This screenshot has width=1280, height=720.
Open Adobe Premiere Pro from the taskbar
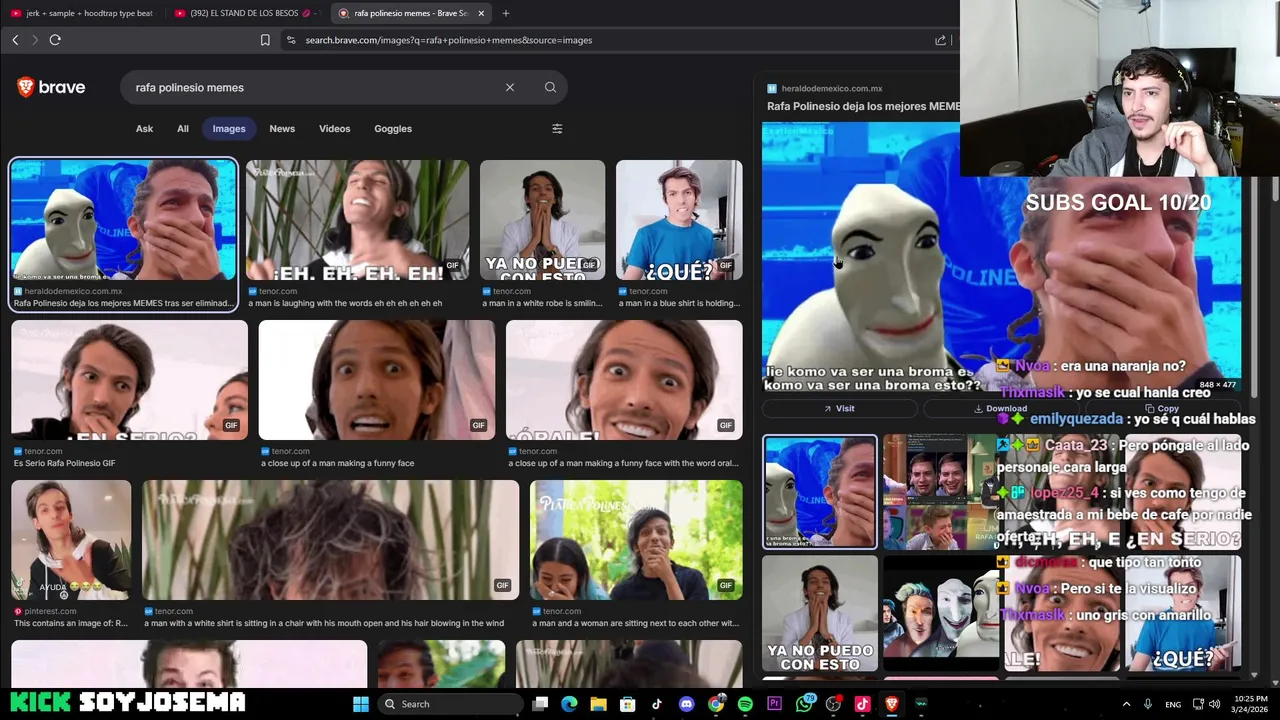(774, 704)
